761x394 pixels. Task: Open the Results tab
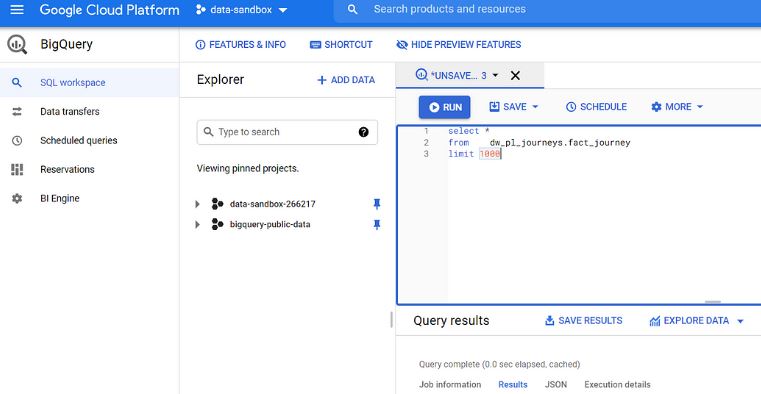[x=513, y=384]
